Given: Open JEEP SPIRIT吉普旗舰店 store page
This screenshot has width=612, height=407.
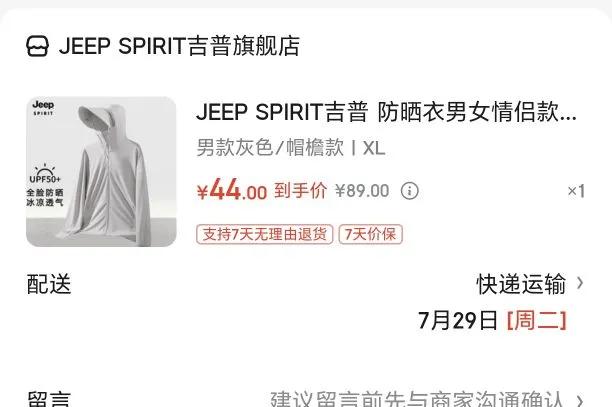Looking at the screenshot, I should tap(179, 46).
